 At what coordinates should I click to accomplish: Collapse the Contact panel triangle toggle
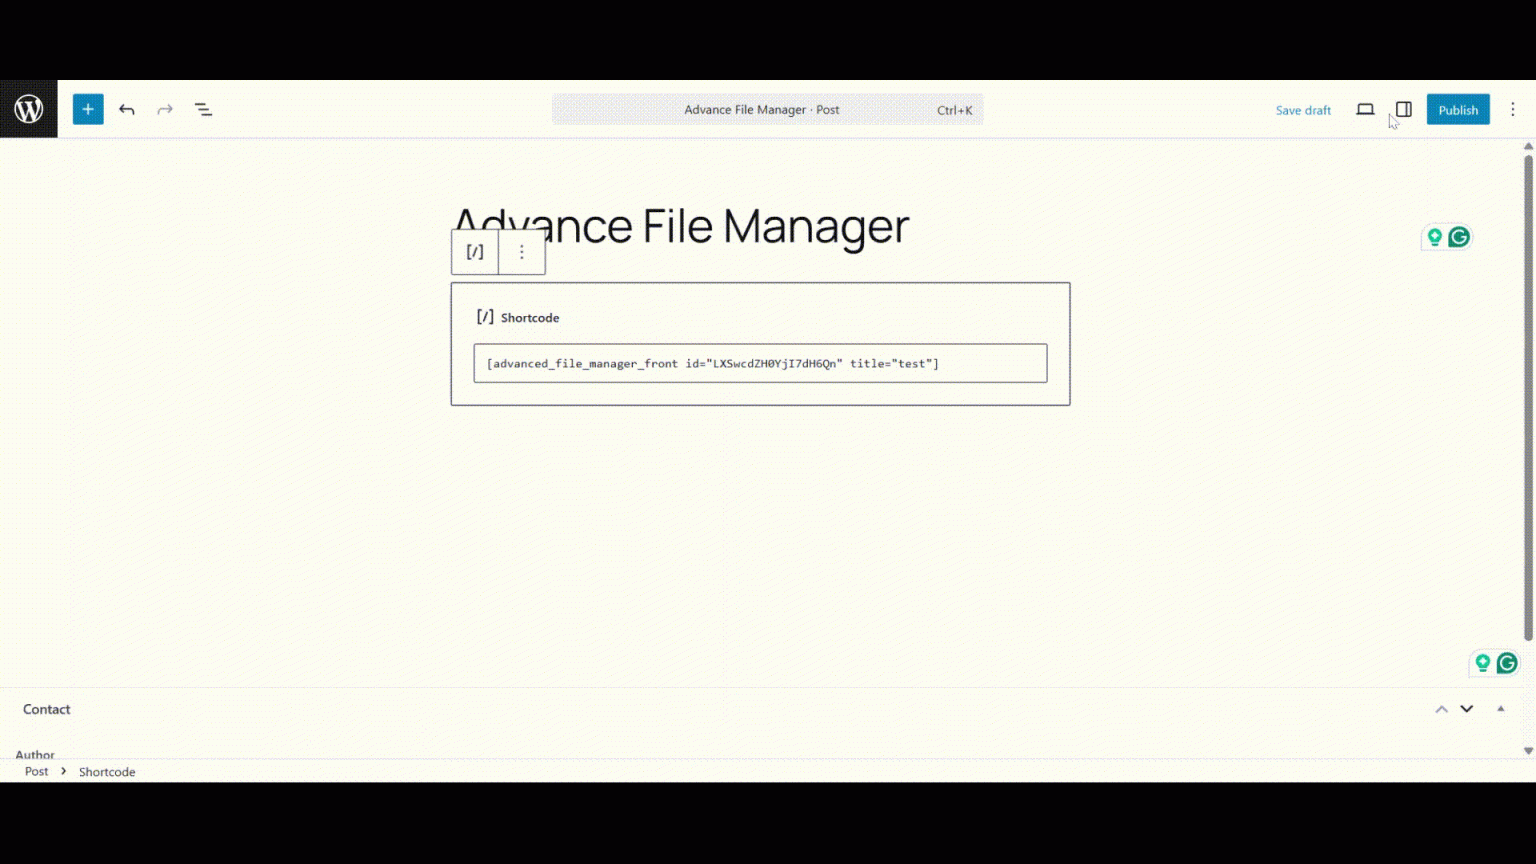pyautogui.click(x=1501, y=709)
